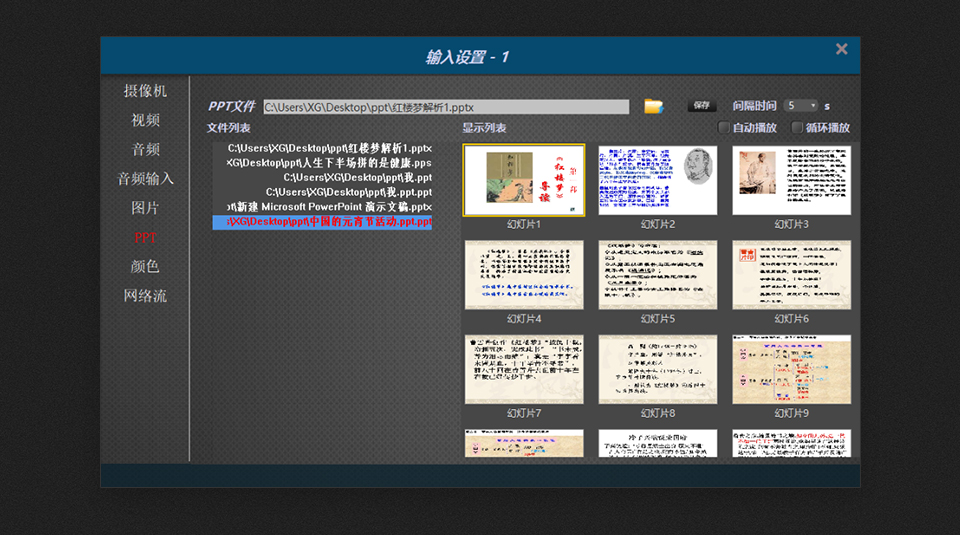
Task: Select thumbnail 幻灯片2
Action: (658, 180)
